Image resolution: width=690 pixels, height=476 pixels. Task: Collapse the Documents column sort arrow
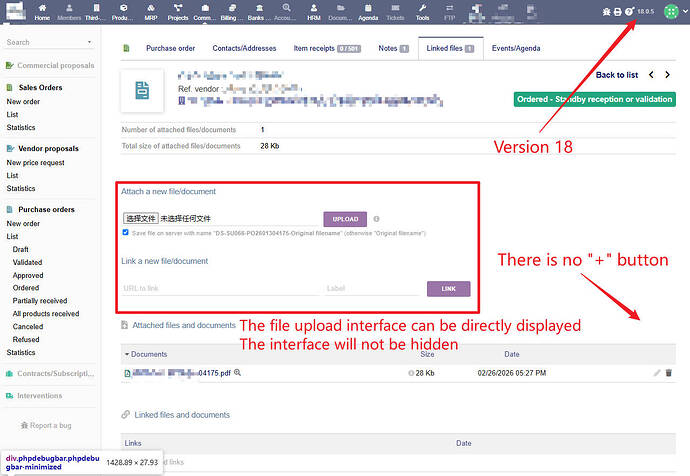pyautogui.click(x=127, y=354)
